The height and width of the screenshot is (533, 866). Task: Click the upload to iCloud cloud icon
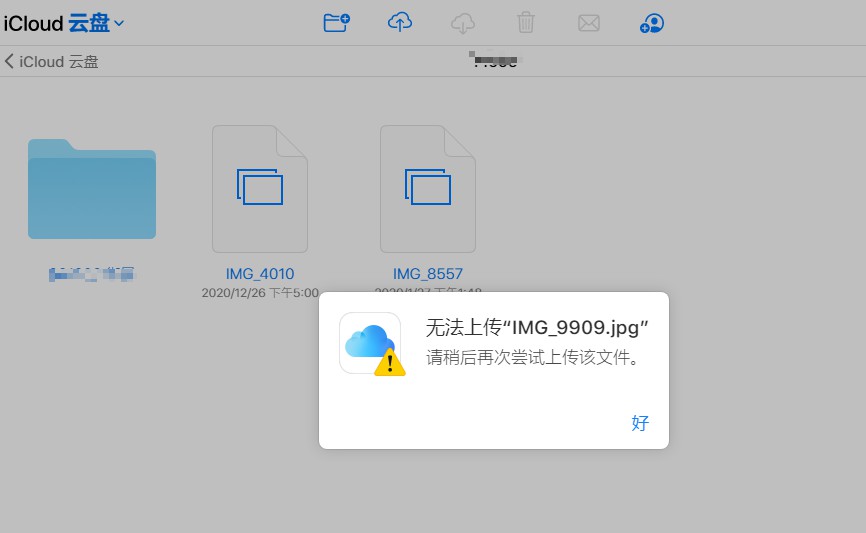[x=400, y=23]
